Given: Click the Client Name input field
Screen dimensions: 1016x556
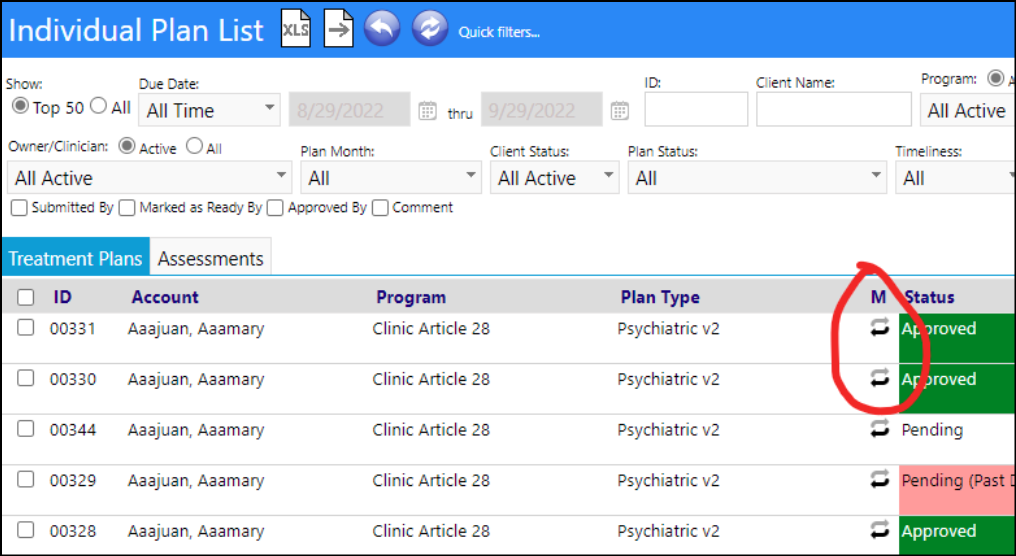Looking at the screenshot, I should 834,109.
